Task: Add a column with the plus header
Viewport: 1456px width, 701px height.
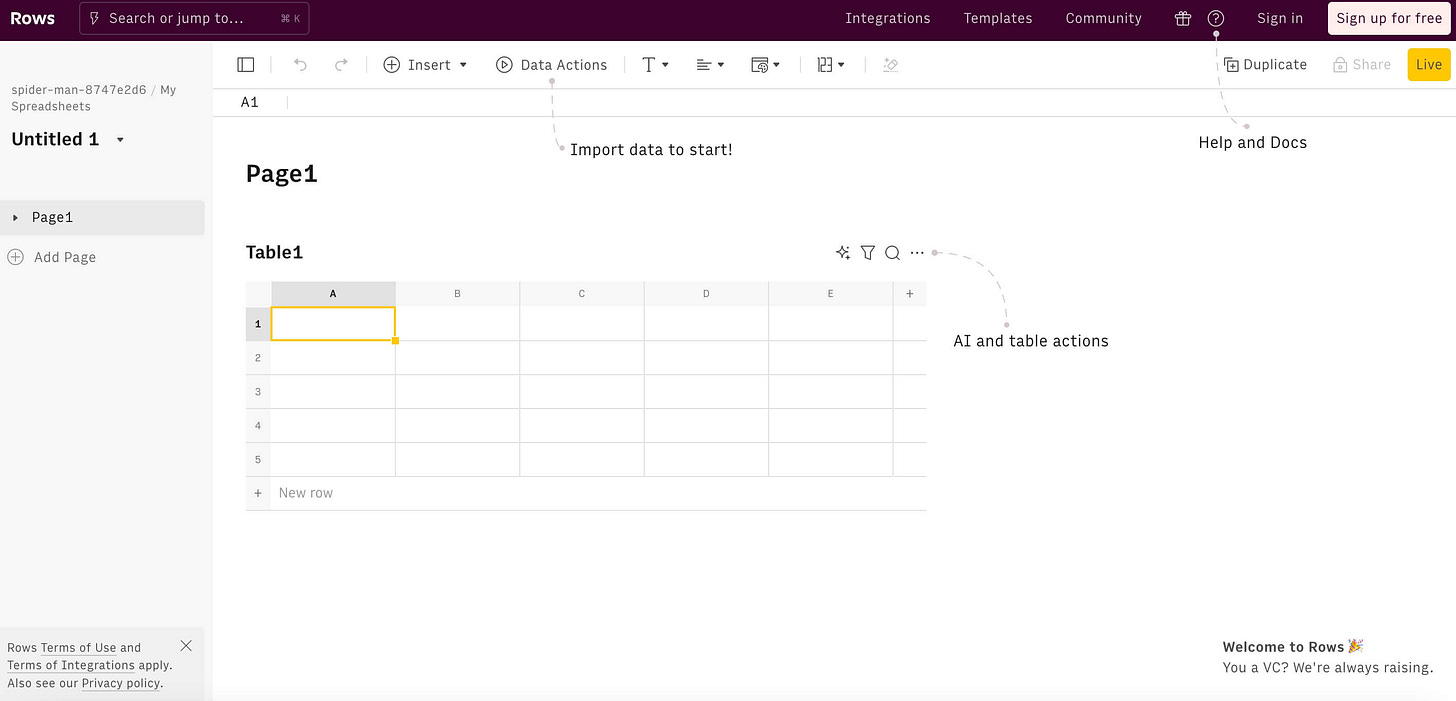Action: pyautogui.click(x=910, y=294)
